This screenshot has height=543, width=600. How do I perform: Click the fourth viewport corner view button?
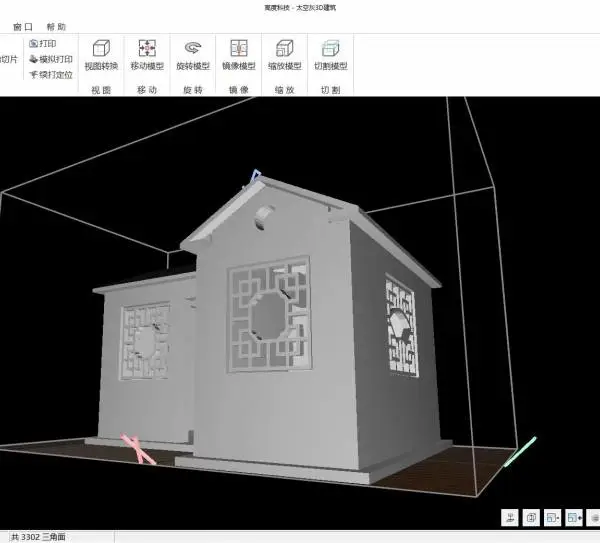[574, 518]
